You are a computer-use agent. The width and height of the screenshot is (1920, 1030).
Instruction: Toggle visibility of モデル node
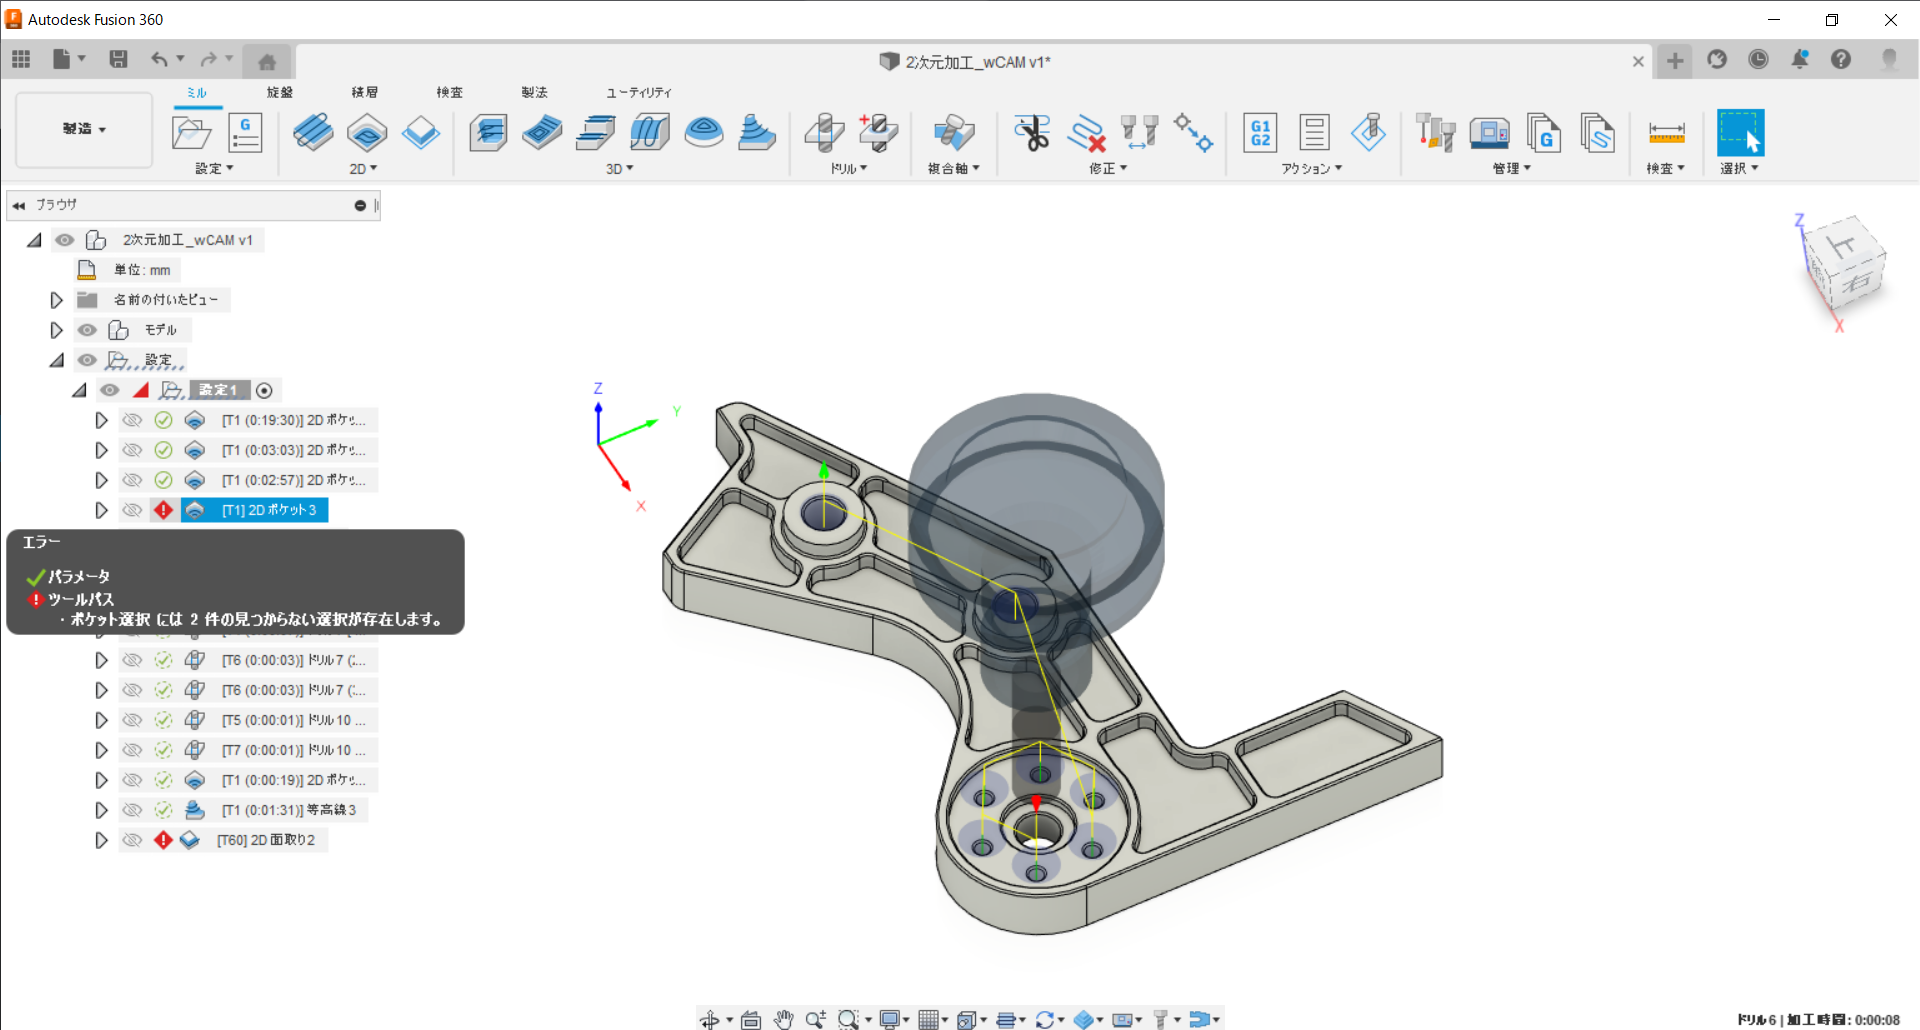pyautogui.click(x=88, y=330)
